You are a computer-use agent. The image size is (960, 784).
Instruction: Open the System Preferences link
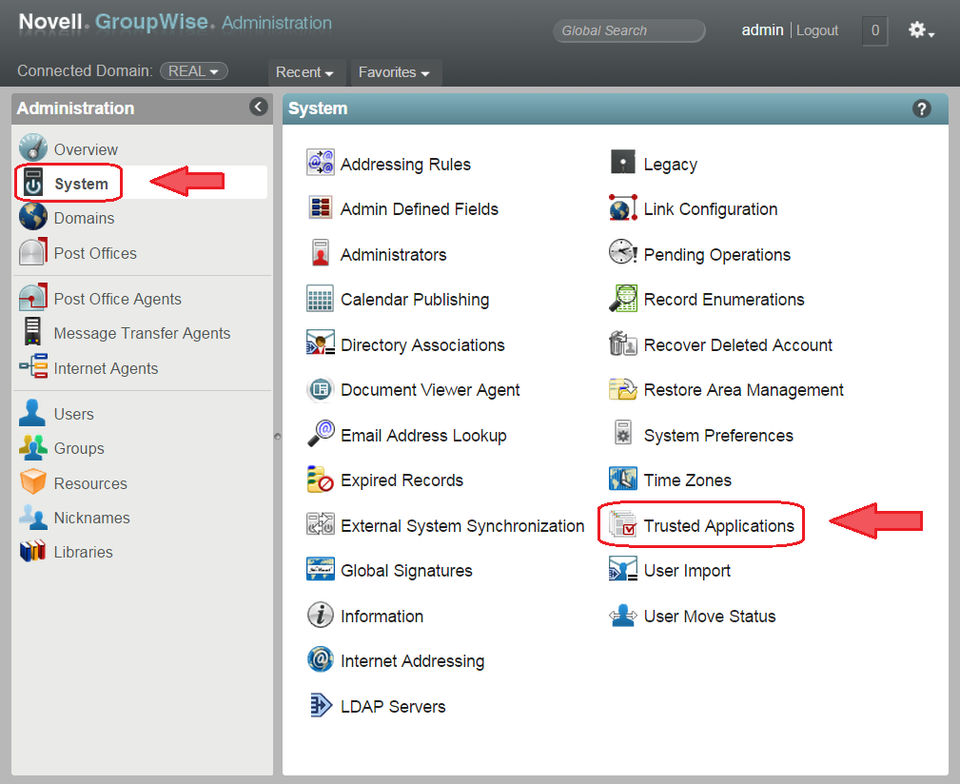tap(718, 435)
